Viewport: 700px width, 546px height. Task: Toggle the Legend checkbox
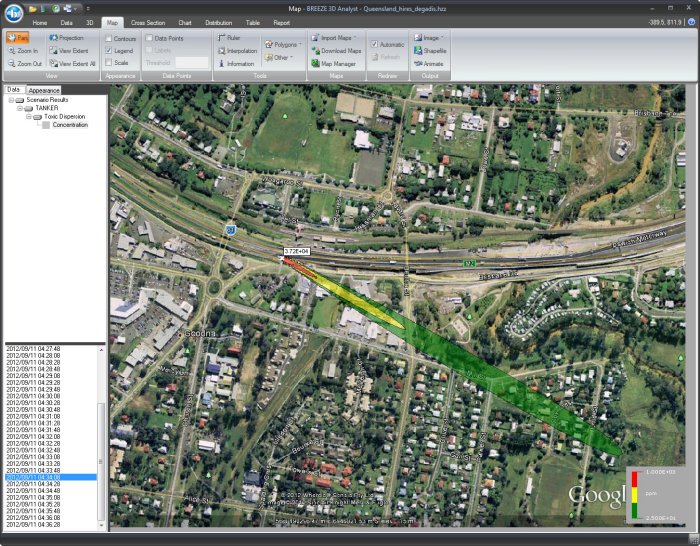pos(109,50)
